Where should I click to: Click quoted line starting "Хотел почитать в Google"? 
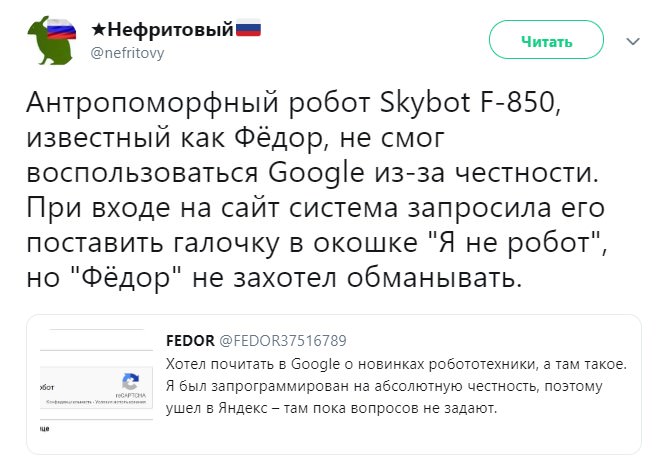click(394, 362)
